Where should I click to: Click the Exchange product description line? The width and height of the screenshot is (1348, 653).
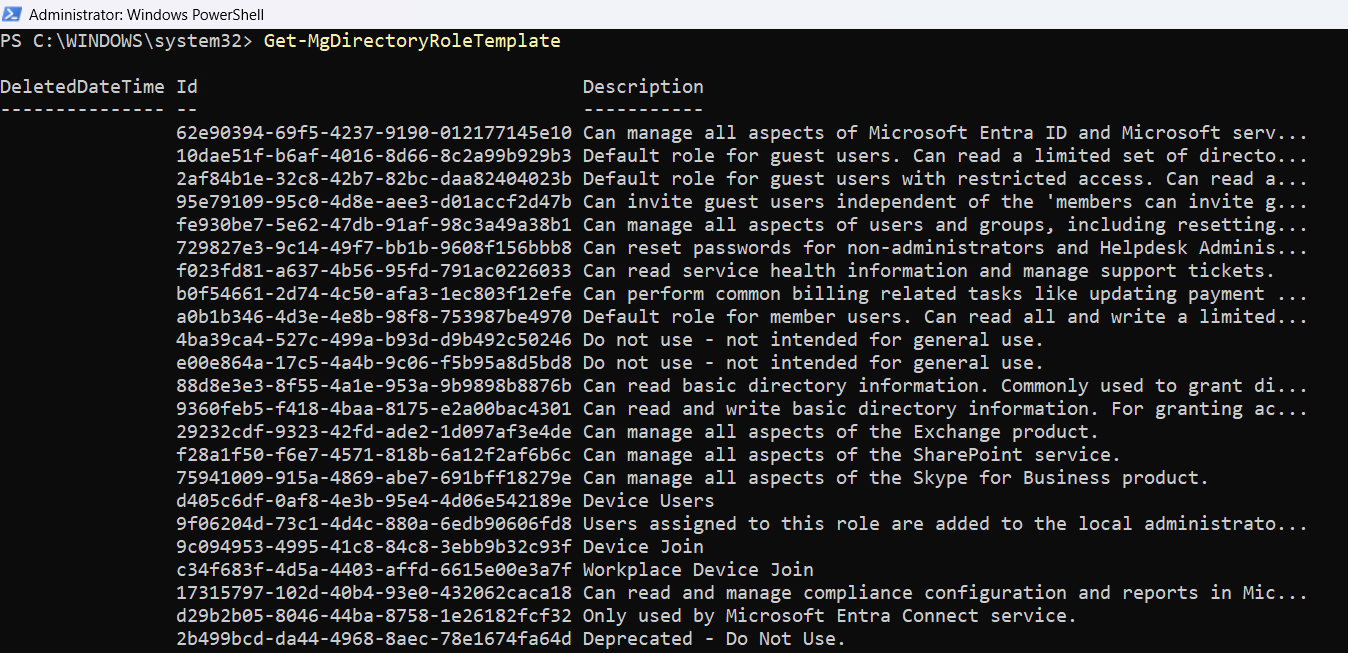pos(840,432)
